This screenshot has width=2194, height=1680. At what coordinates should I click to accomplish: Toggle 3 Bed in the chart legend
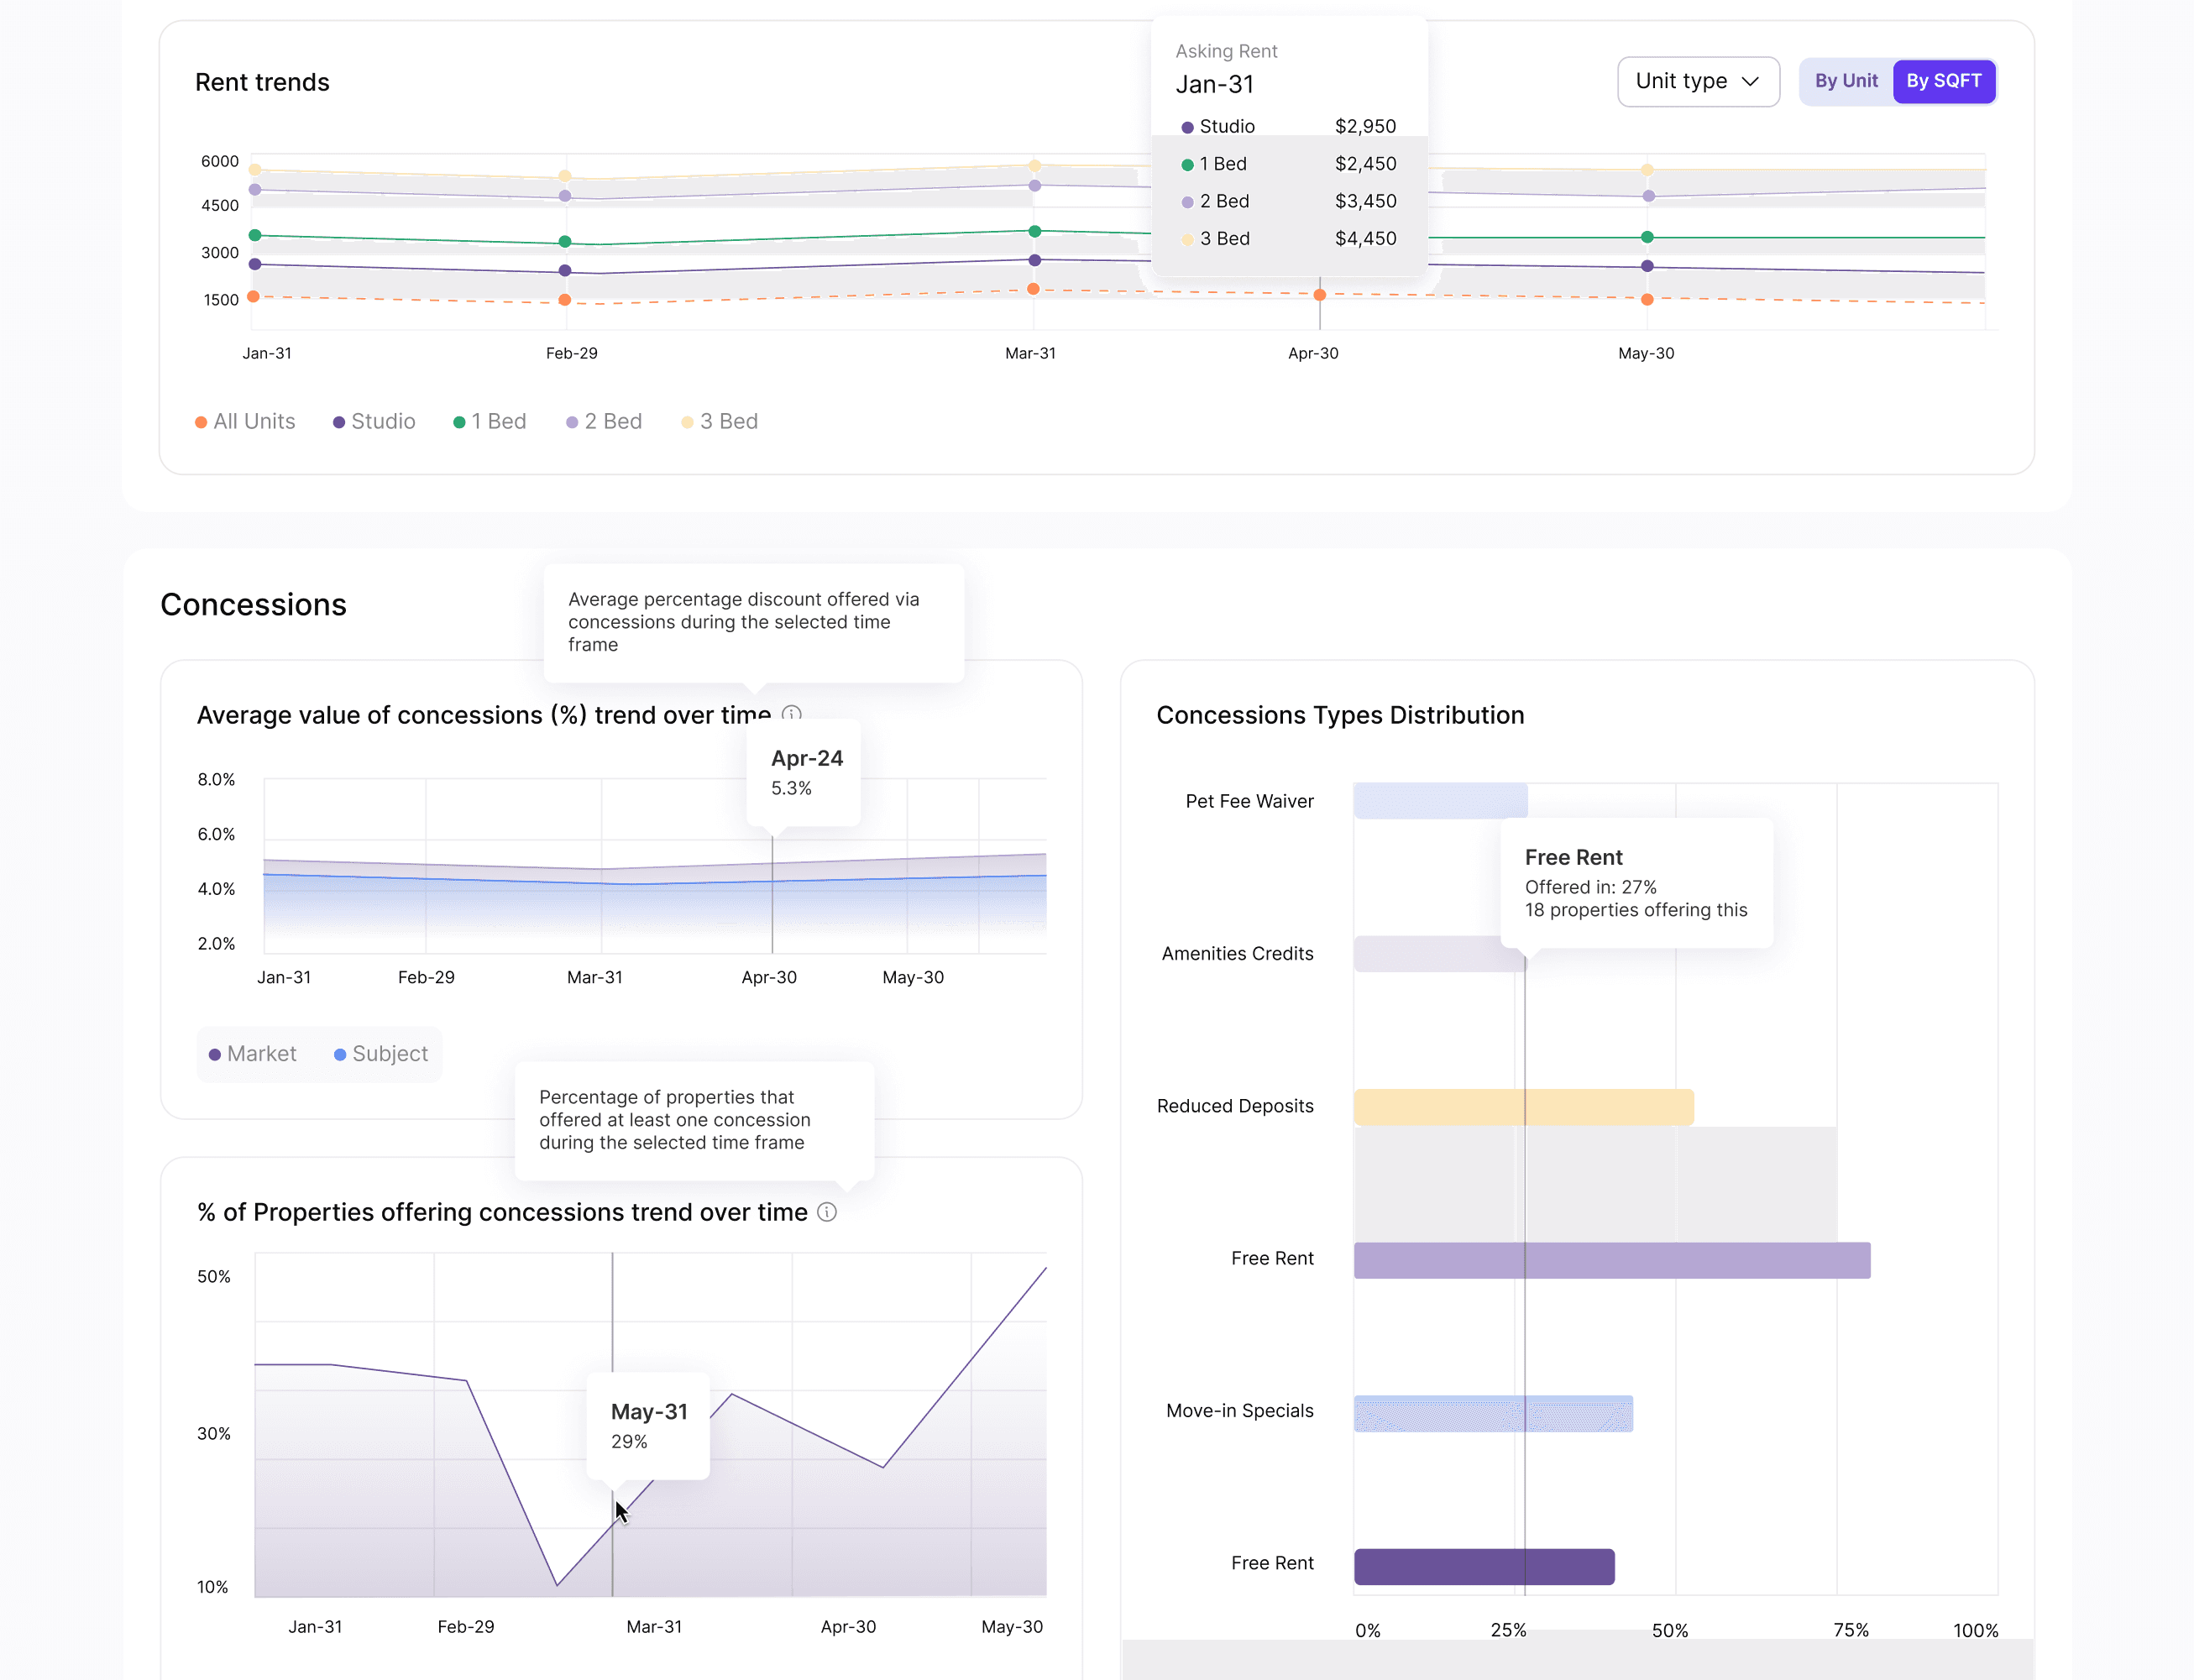click(720, 421)
